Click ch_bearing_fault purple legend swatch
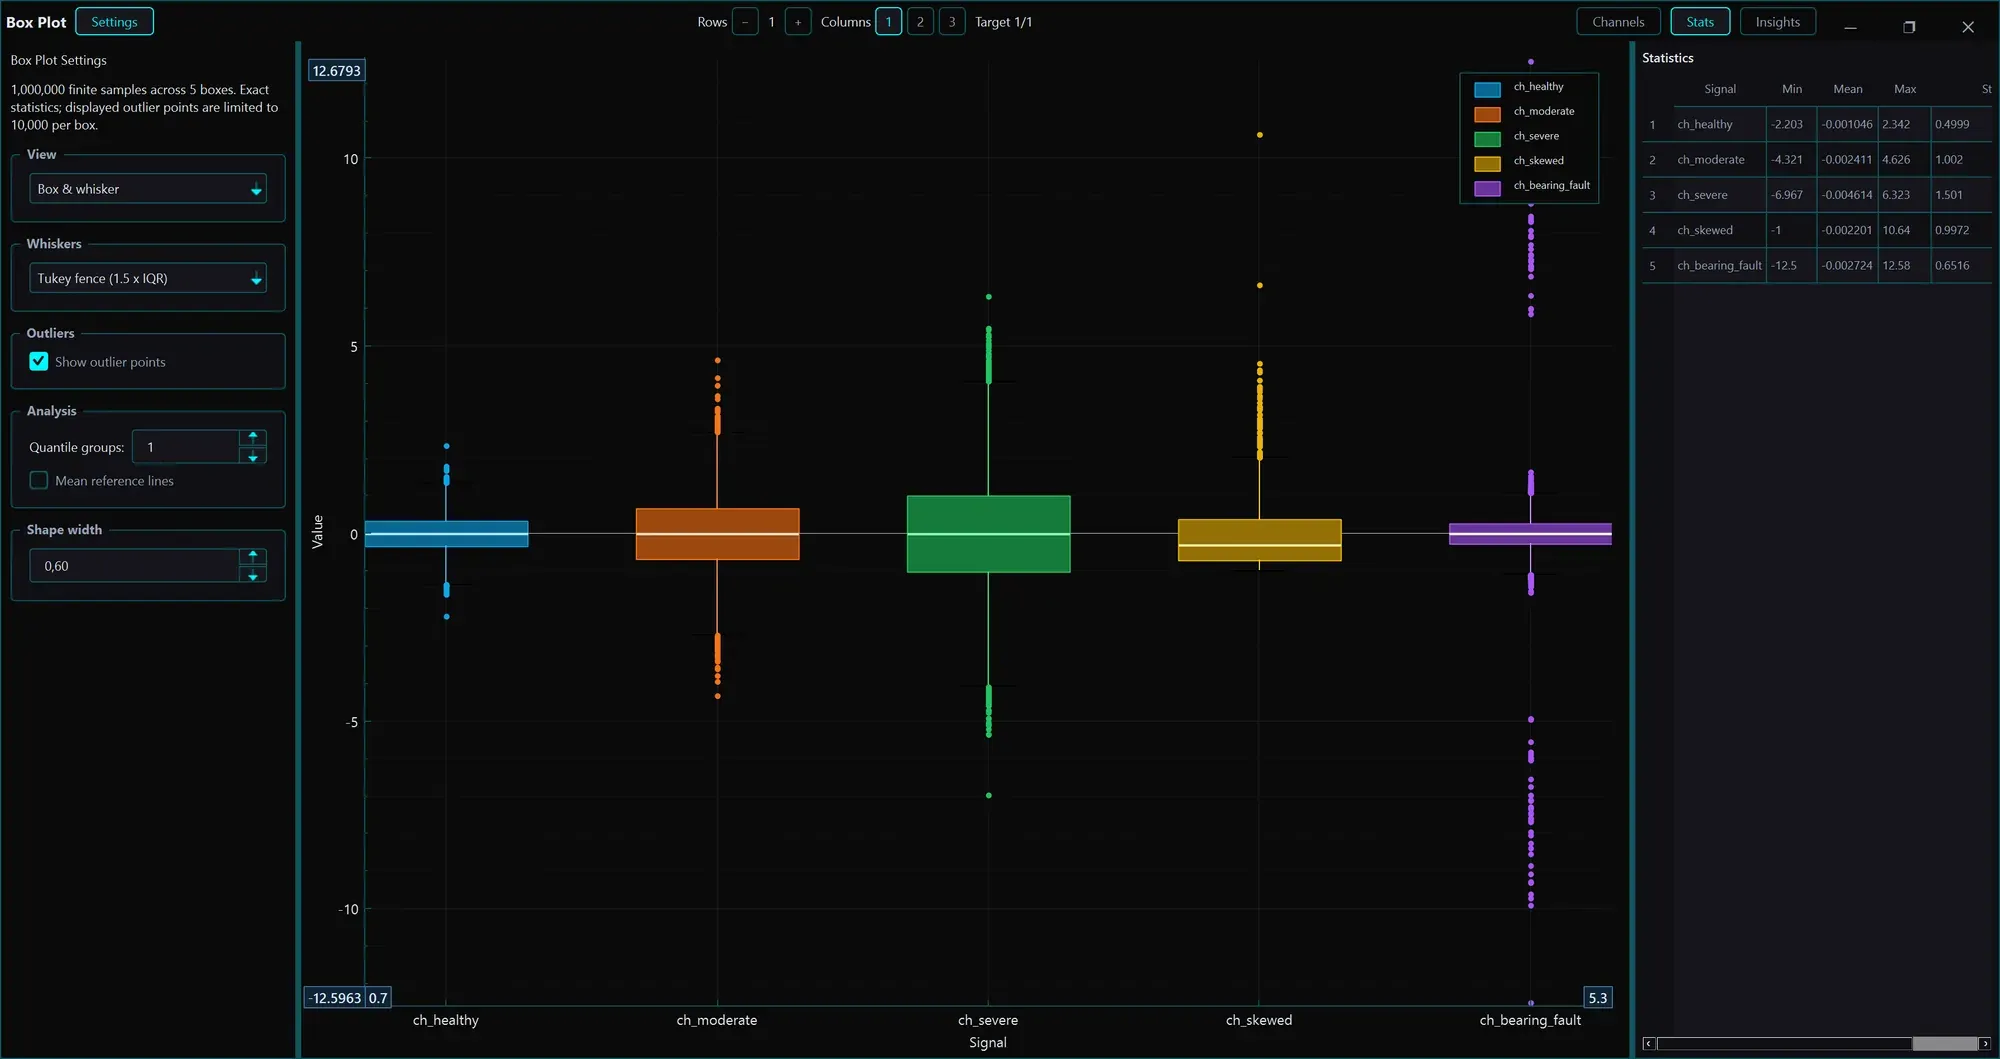Viewport: 2000px width, 1059px height. pos(1487,188)
